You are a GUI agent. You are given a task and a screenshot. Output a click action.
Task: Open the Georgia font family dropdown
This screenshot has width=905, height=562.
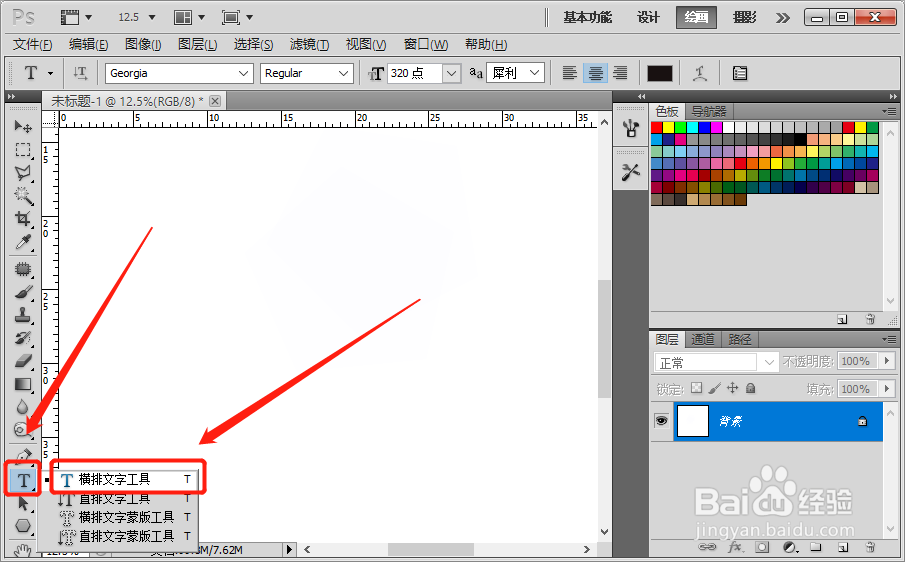[243, 73]
